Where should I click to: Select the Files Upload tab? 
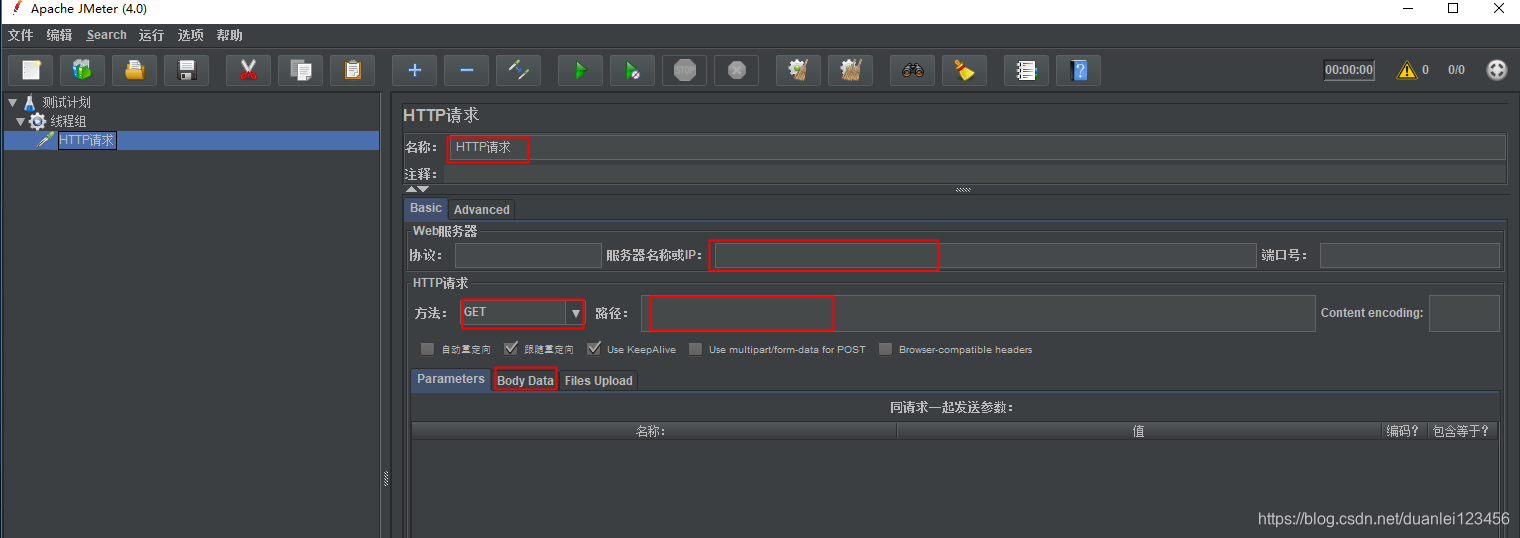(x=598, y=380)
